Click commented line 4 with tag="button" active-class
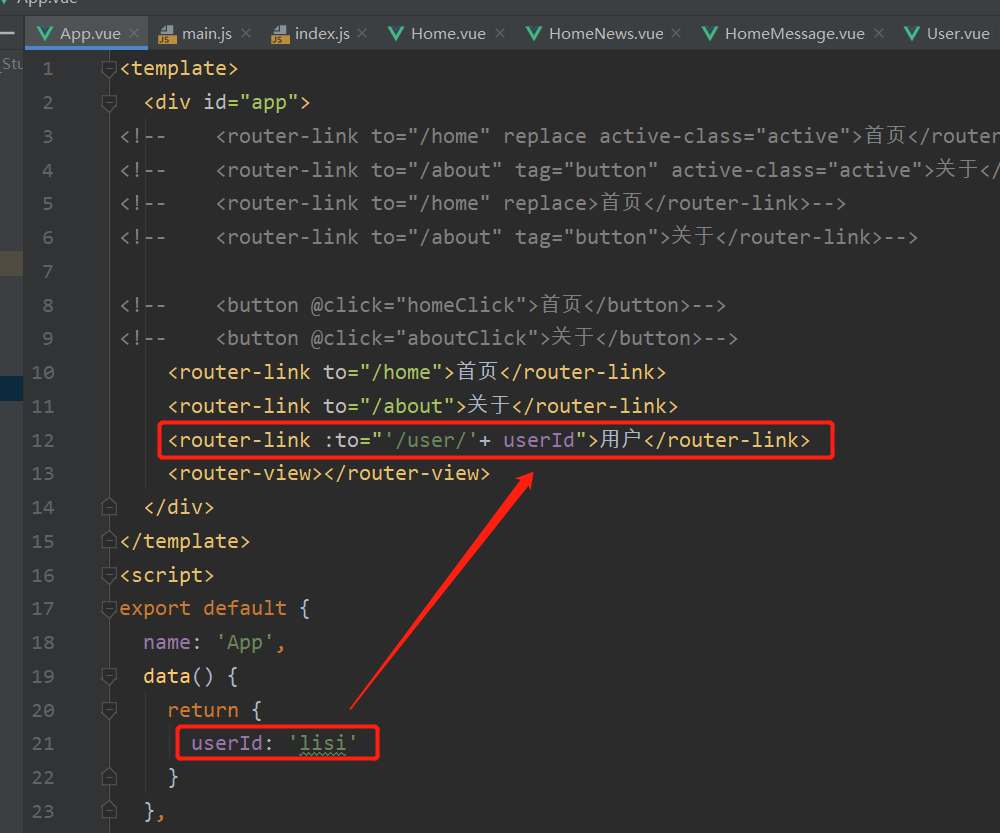The width and height of the screenshot is (1000, 833). 560,170
